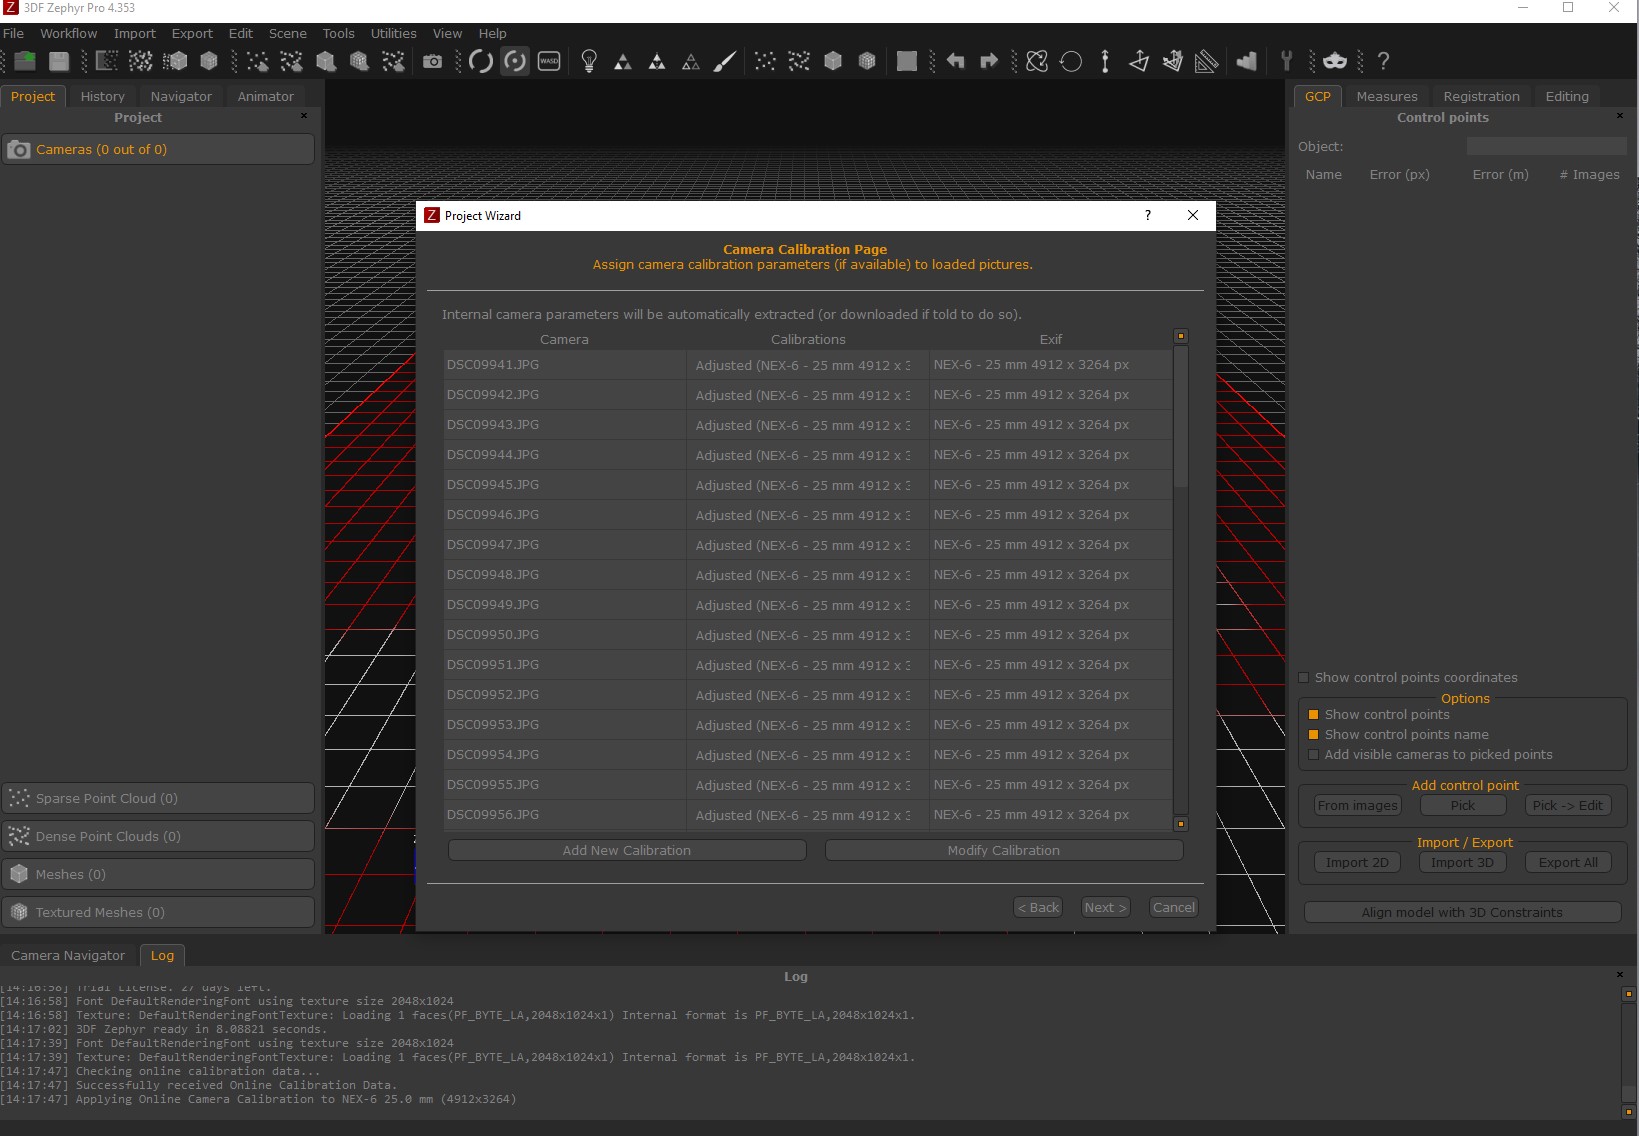Expand the Cameras (0 out of 0) section
This screenshot has height=1136, width=1639.
tap(158, 149)
